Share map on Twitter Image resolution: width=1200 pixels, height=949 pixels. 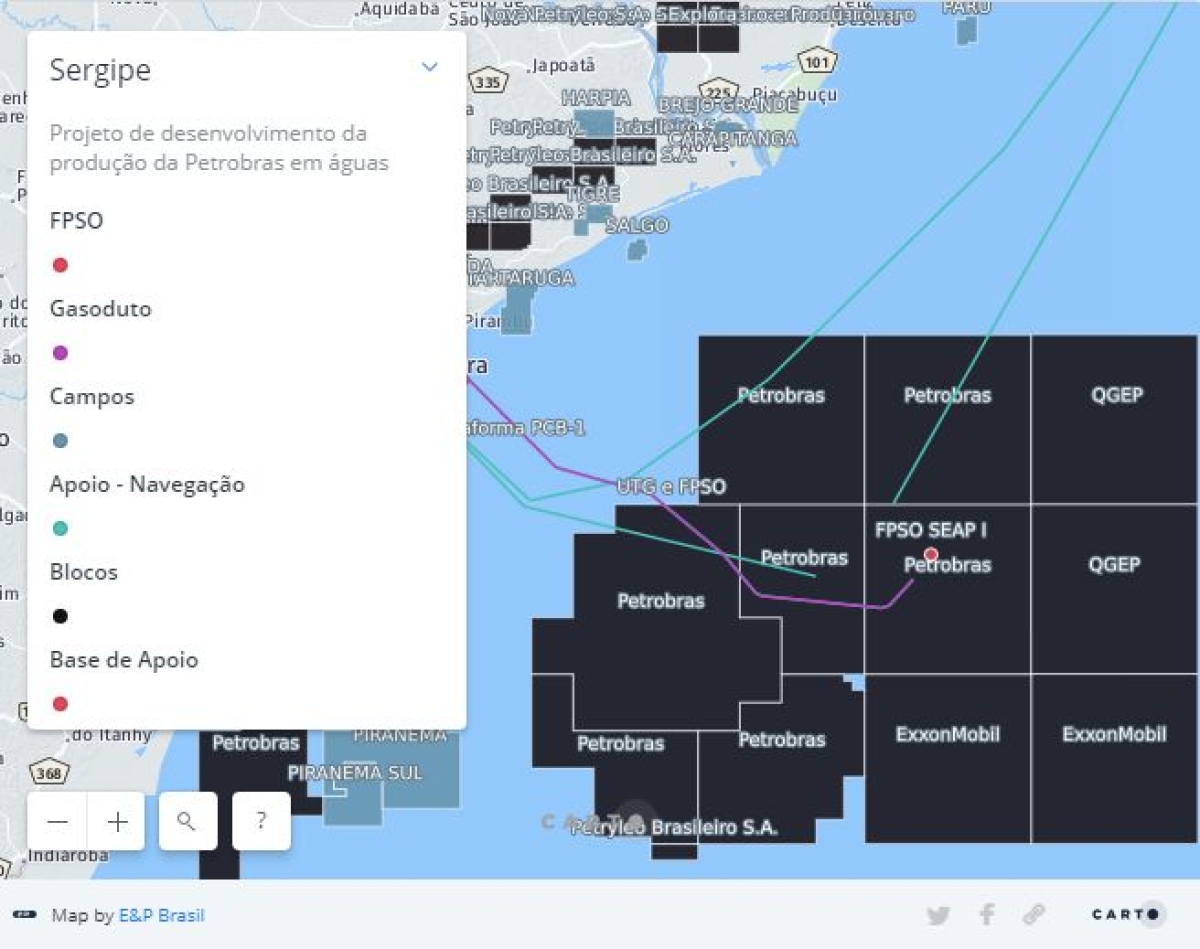[938, 914]
